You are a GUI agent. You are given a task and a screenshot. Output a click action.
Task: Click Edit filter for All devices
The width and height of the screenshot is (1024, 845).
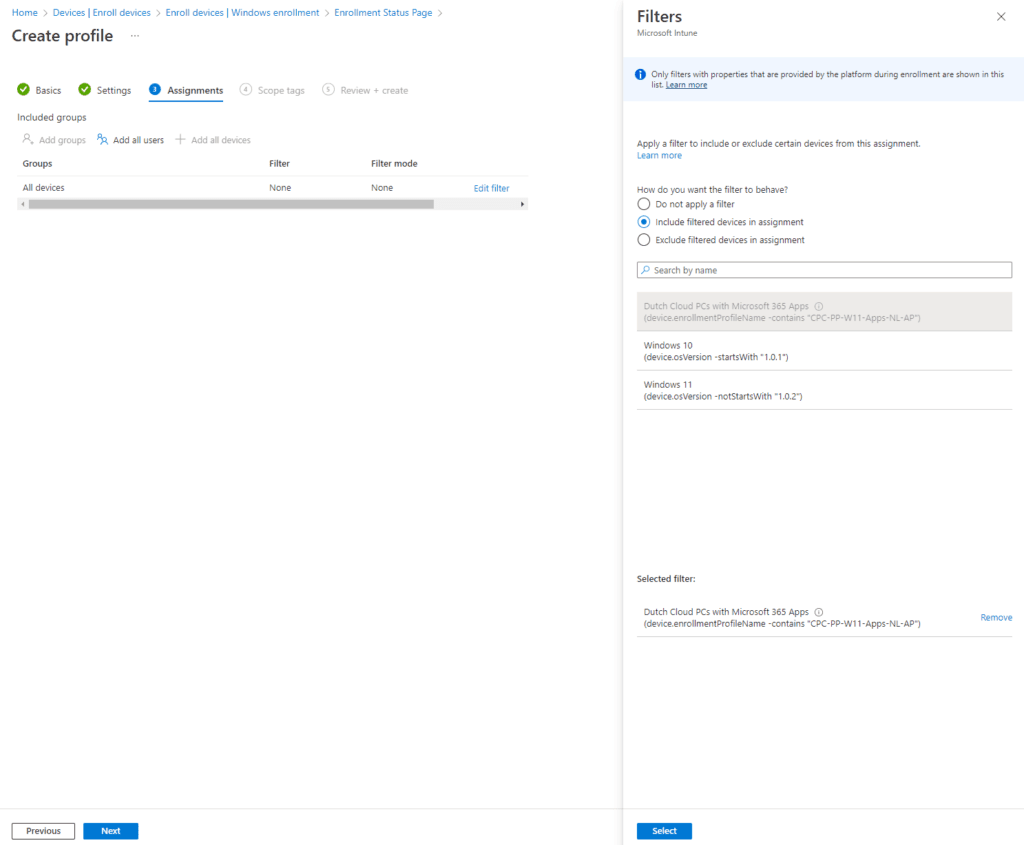[491, 188]
